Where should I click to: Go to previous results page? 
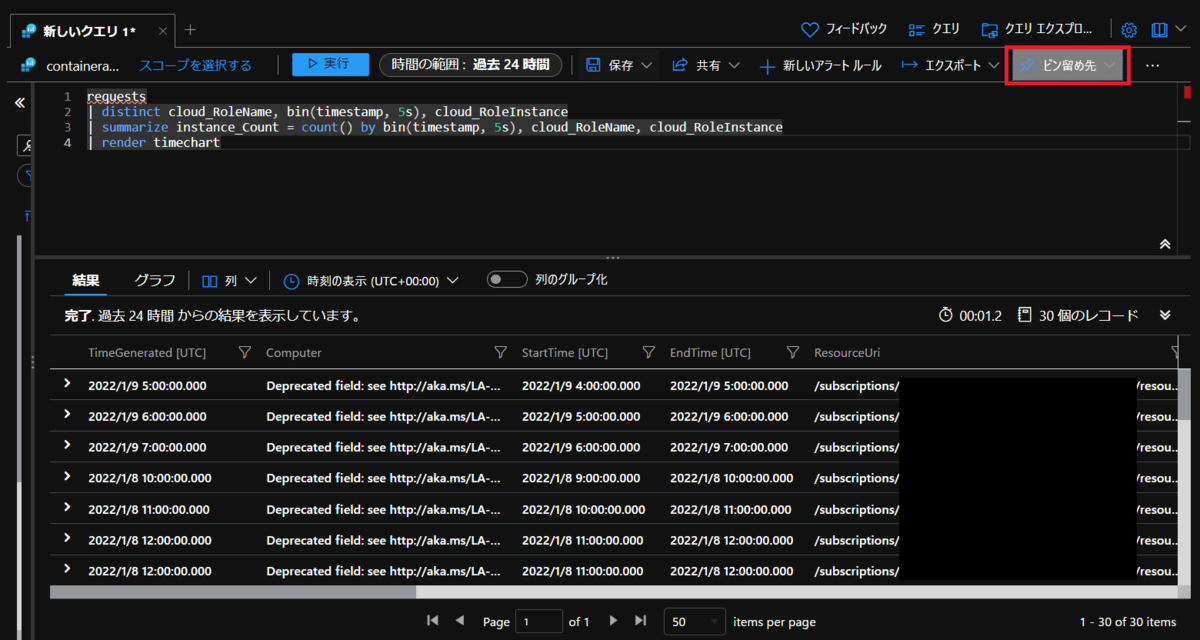(460, 621)
